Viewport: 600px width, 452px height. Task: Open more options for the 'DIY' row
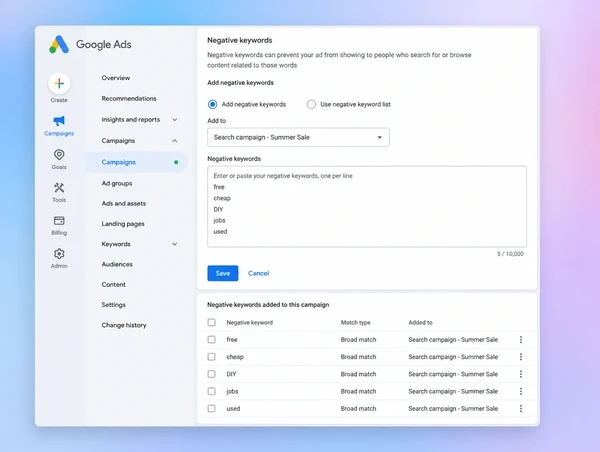click(521, 374)
